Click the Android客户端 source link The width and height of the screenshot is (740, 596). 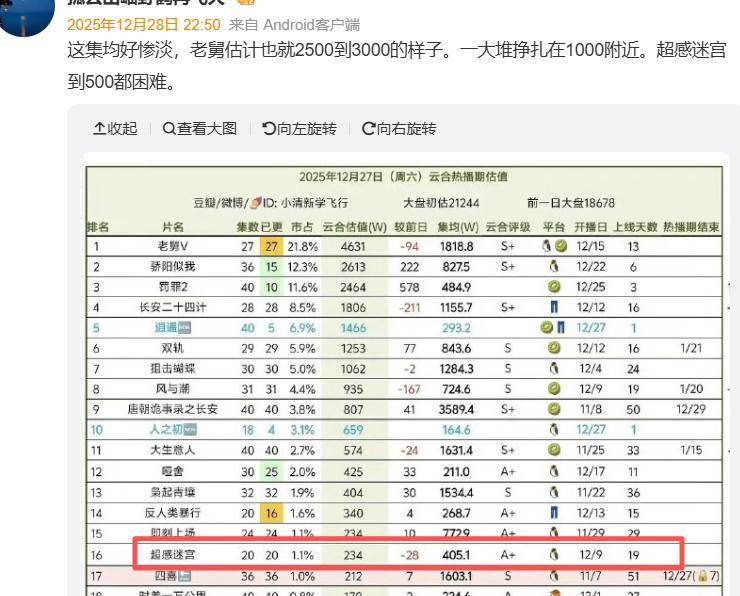pos(315,24)
